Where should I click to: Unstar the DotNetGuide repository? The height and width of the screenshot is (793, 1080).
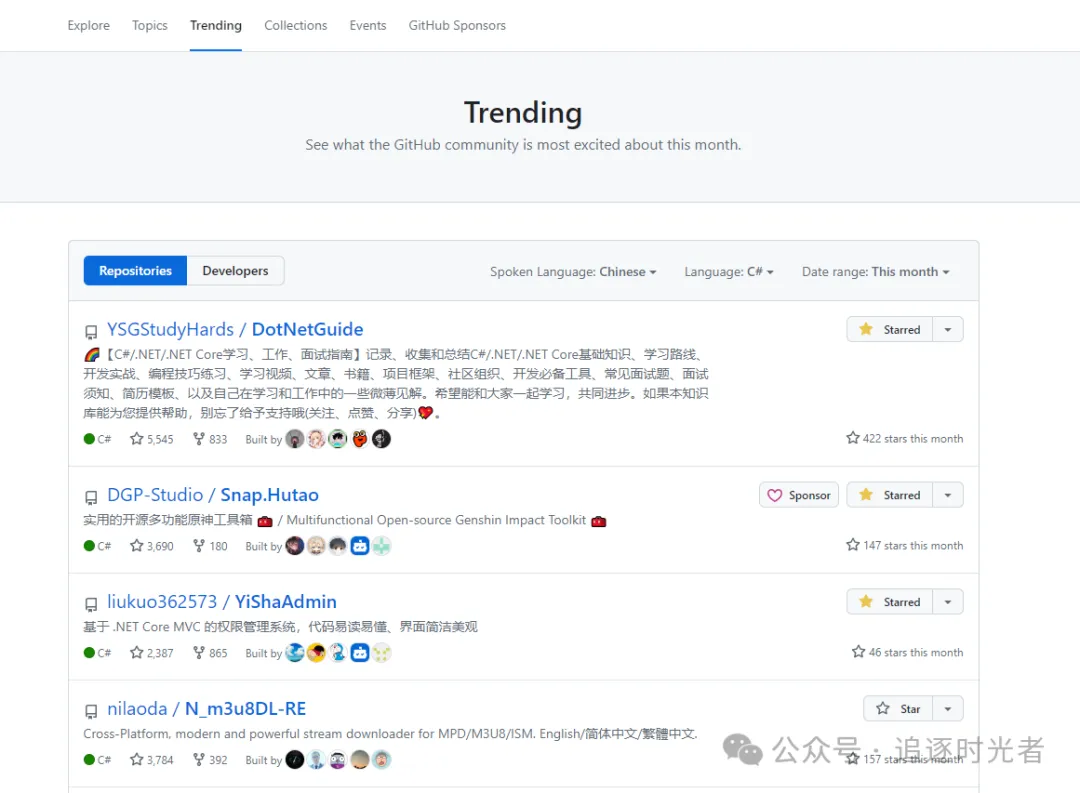889,329
